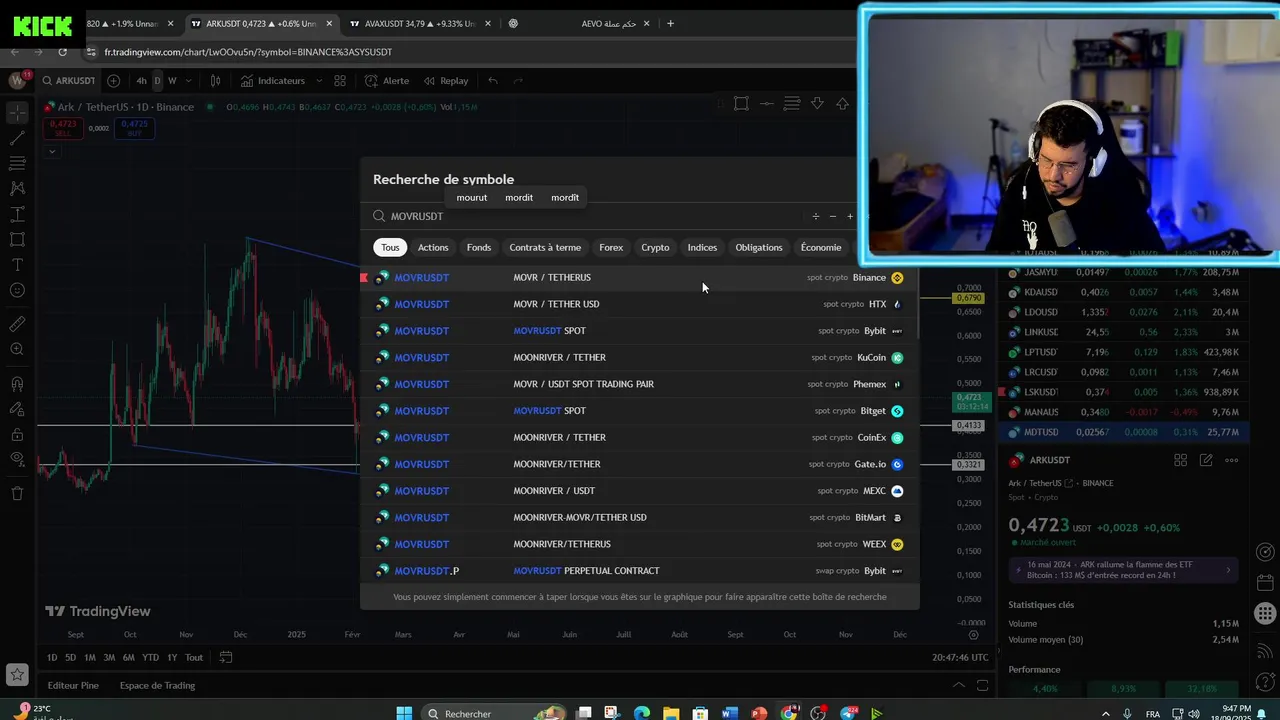Expand the ARK ETF news headline banner
Viewport: 1280px width, 720px height.
click(x=1124, y=570)
